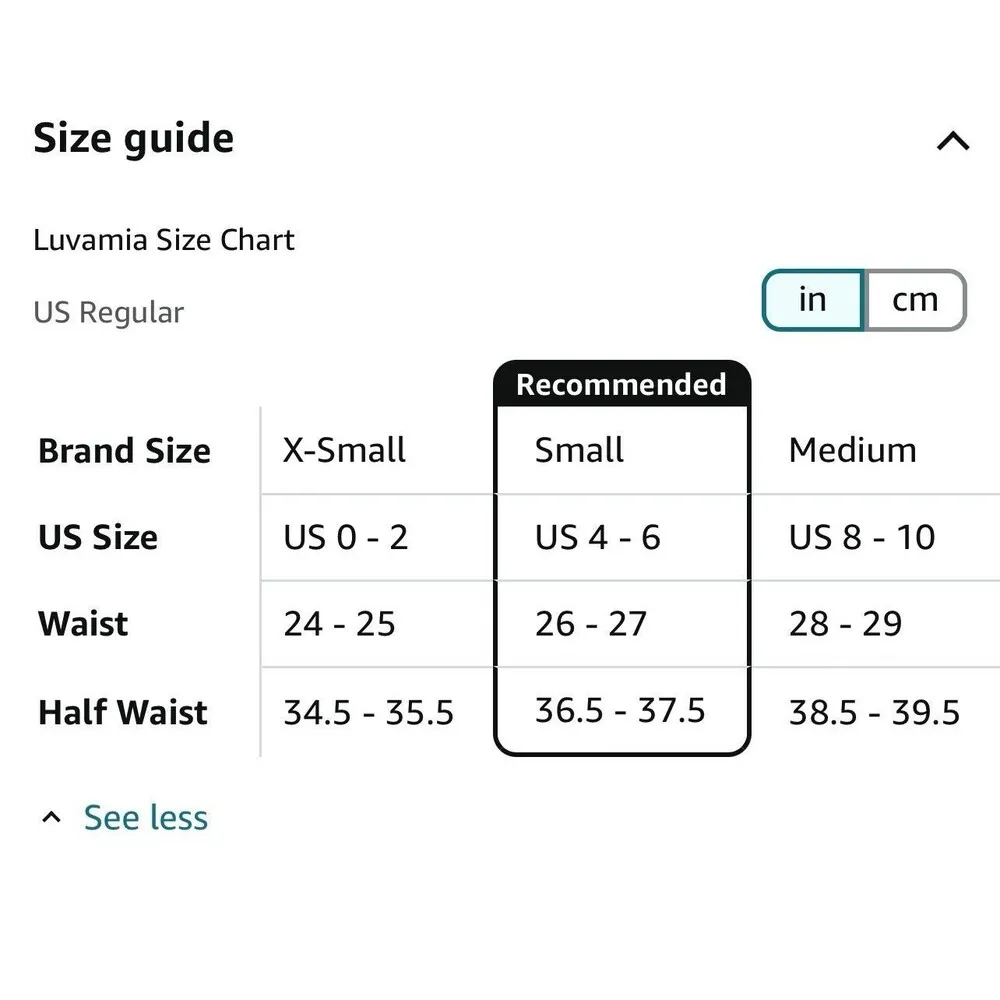
Task: Click the Luvamia Size Chart title
Action: click(164, 240)
